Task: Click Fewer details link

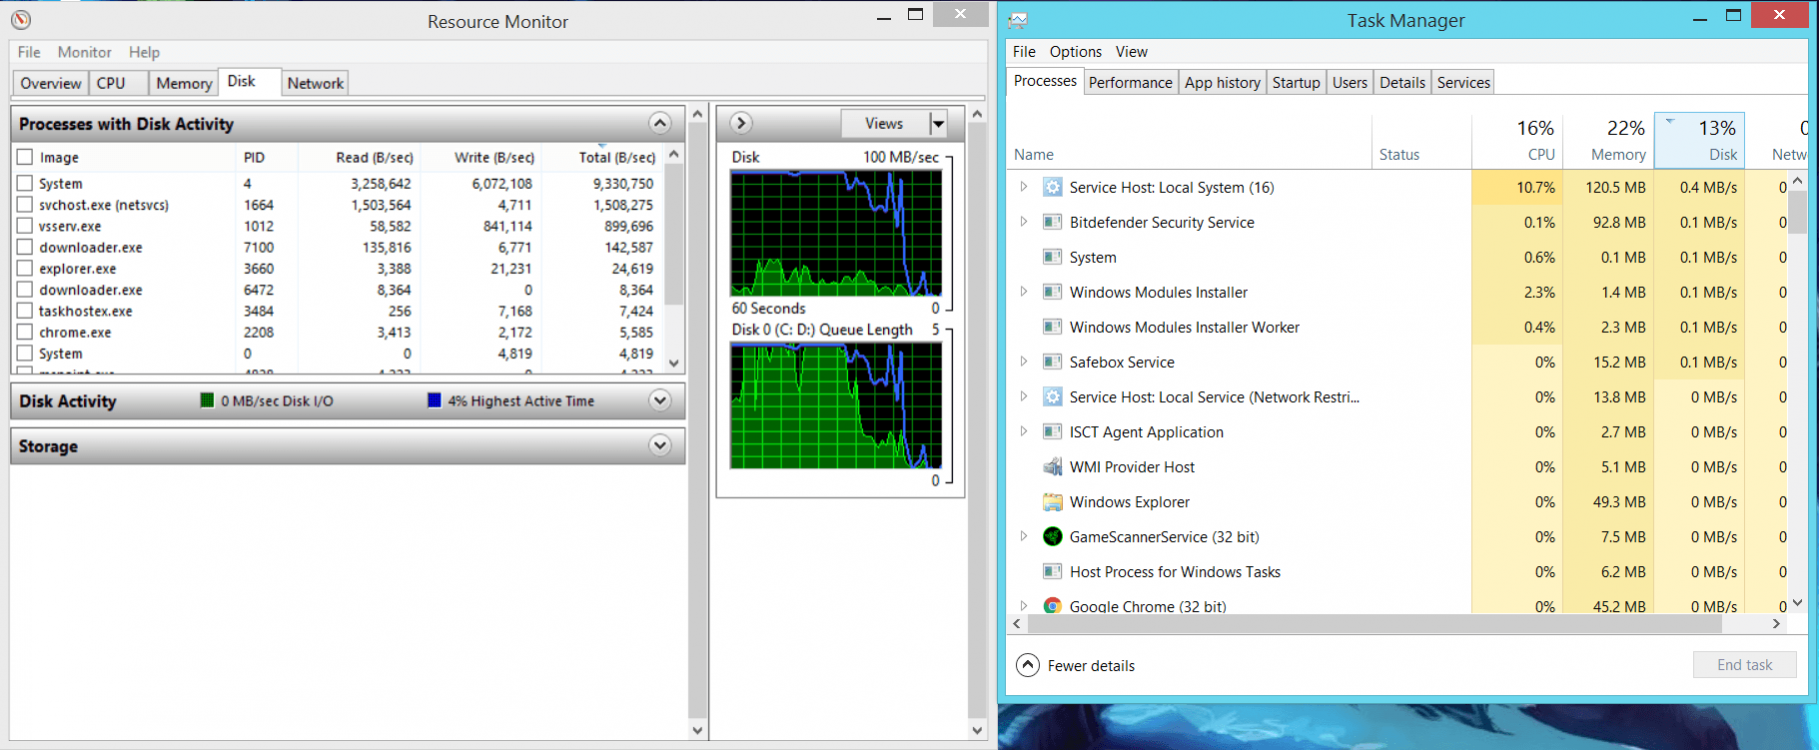Action: tap(1091, 666)
